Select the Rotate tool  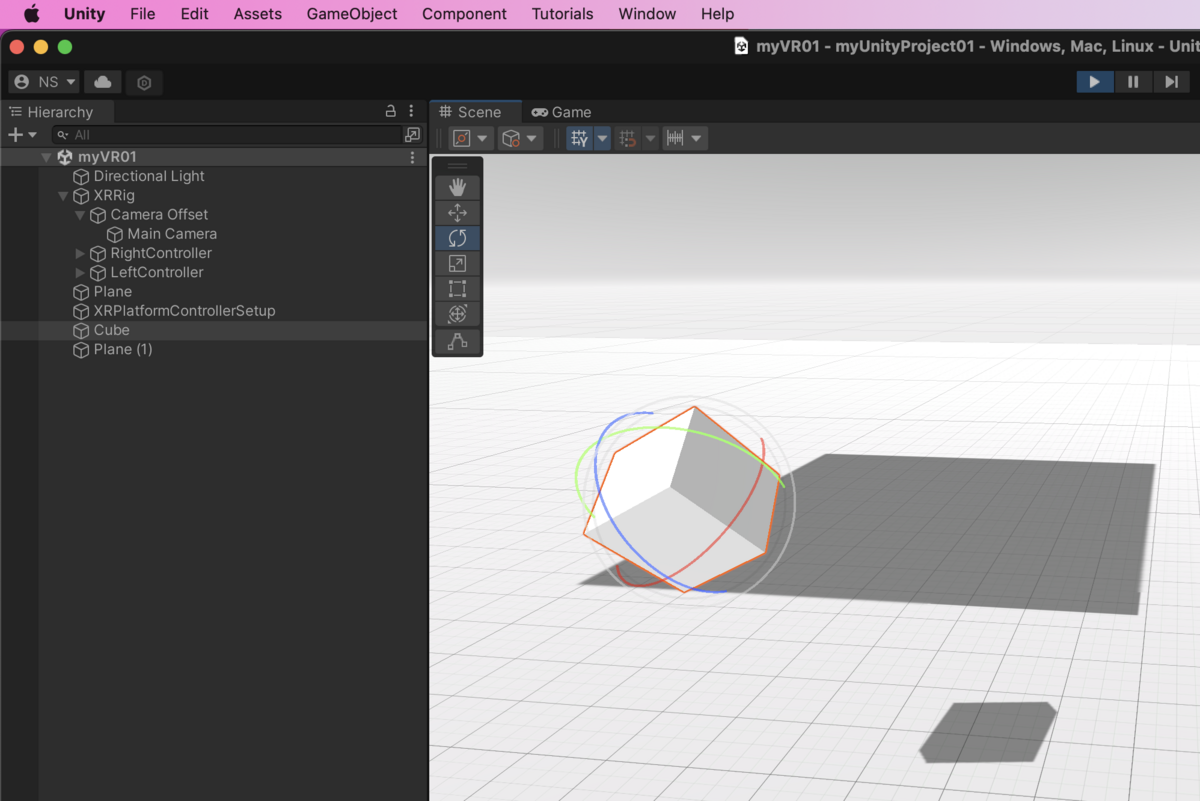pos(457,238)
